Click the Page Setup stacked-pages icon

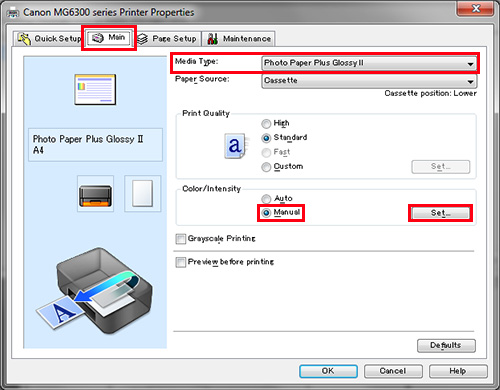[143, 39]
